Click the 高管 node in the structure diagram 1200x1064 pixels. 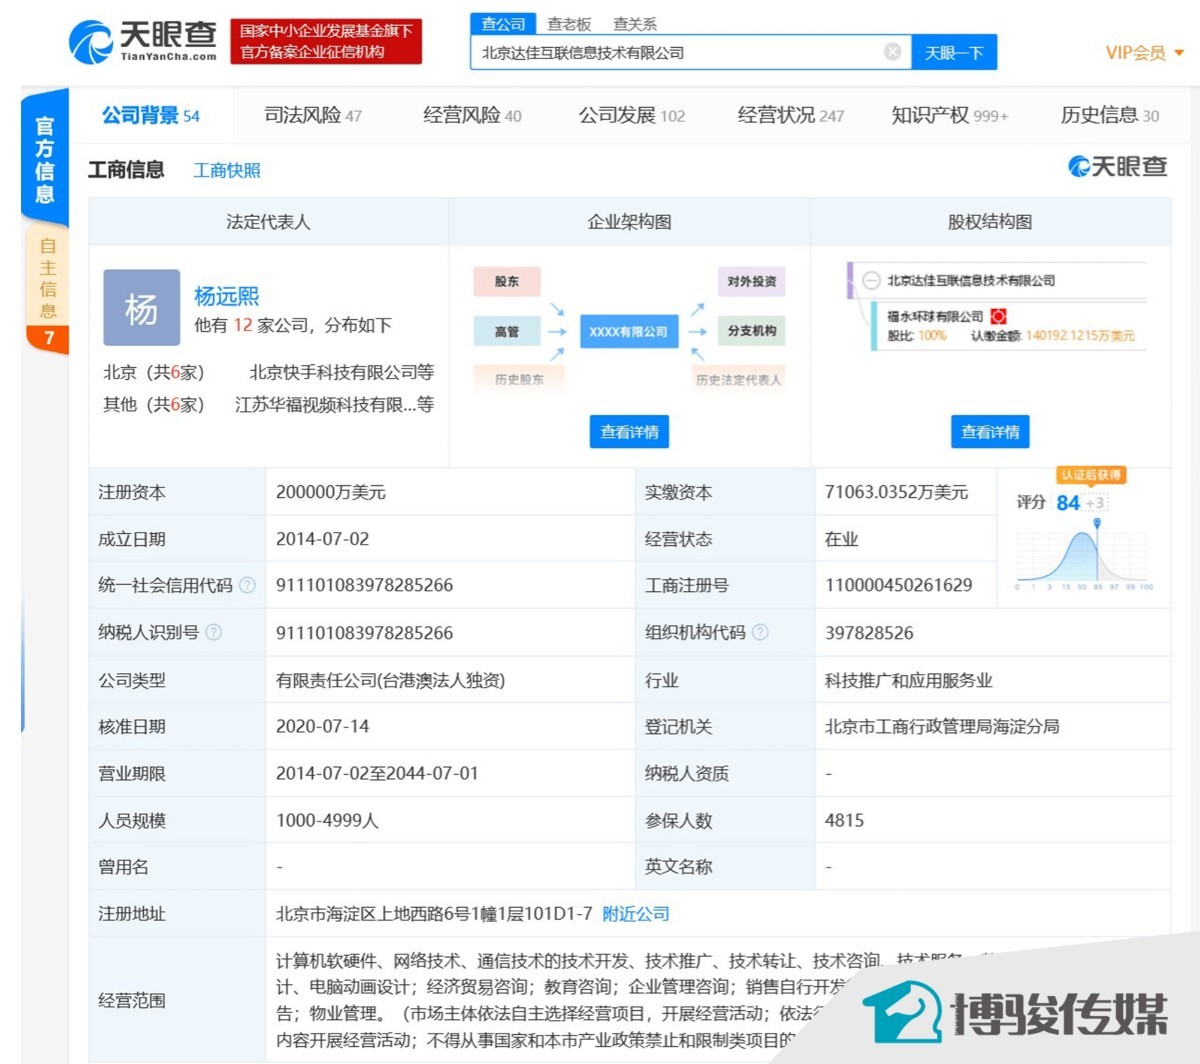click(x=507, y=331)
